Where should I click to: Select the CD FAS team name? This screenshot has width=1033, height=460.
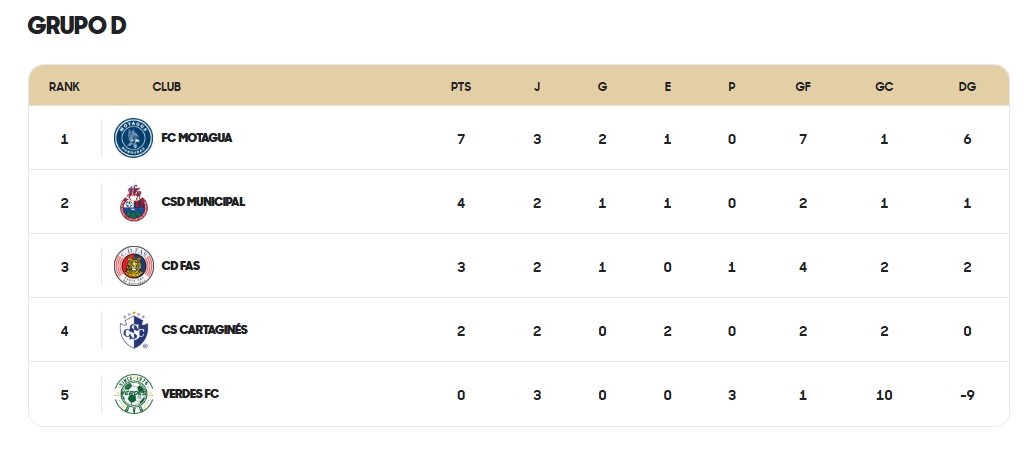coord(181,266)
